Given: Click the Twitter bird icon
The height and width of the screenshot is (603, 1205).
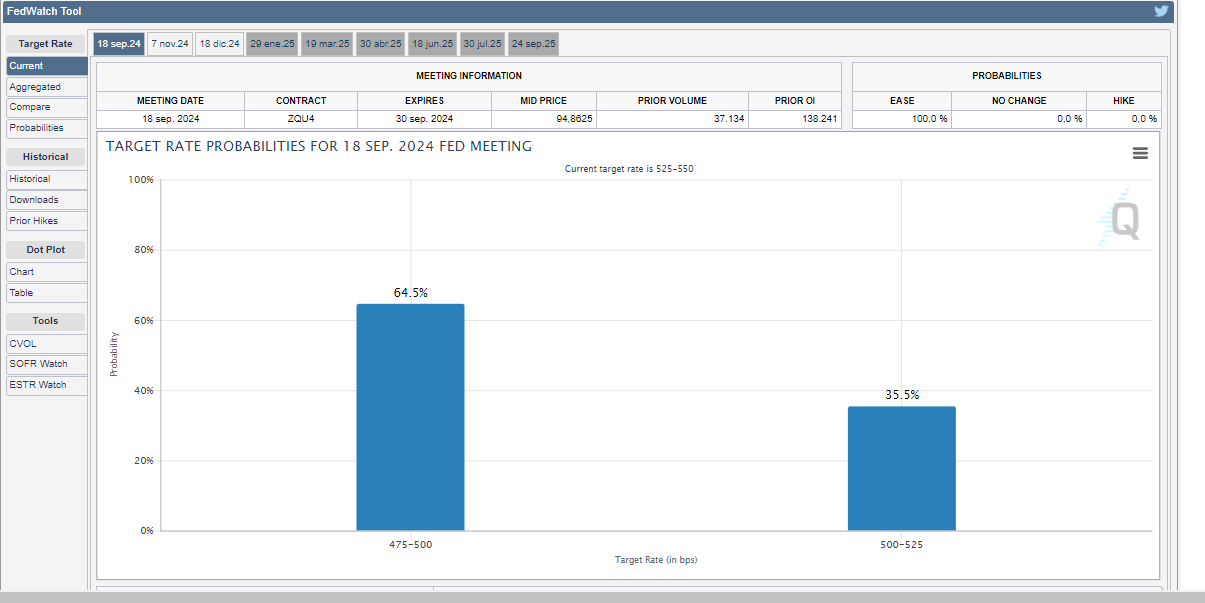Looking at the screenshot, I should tap(1161, 11).
